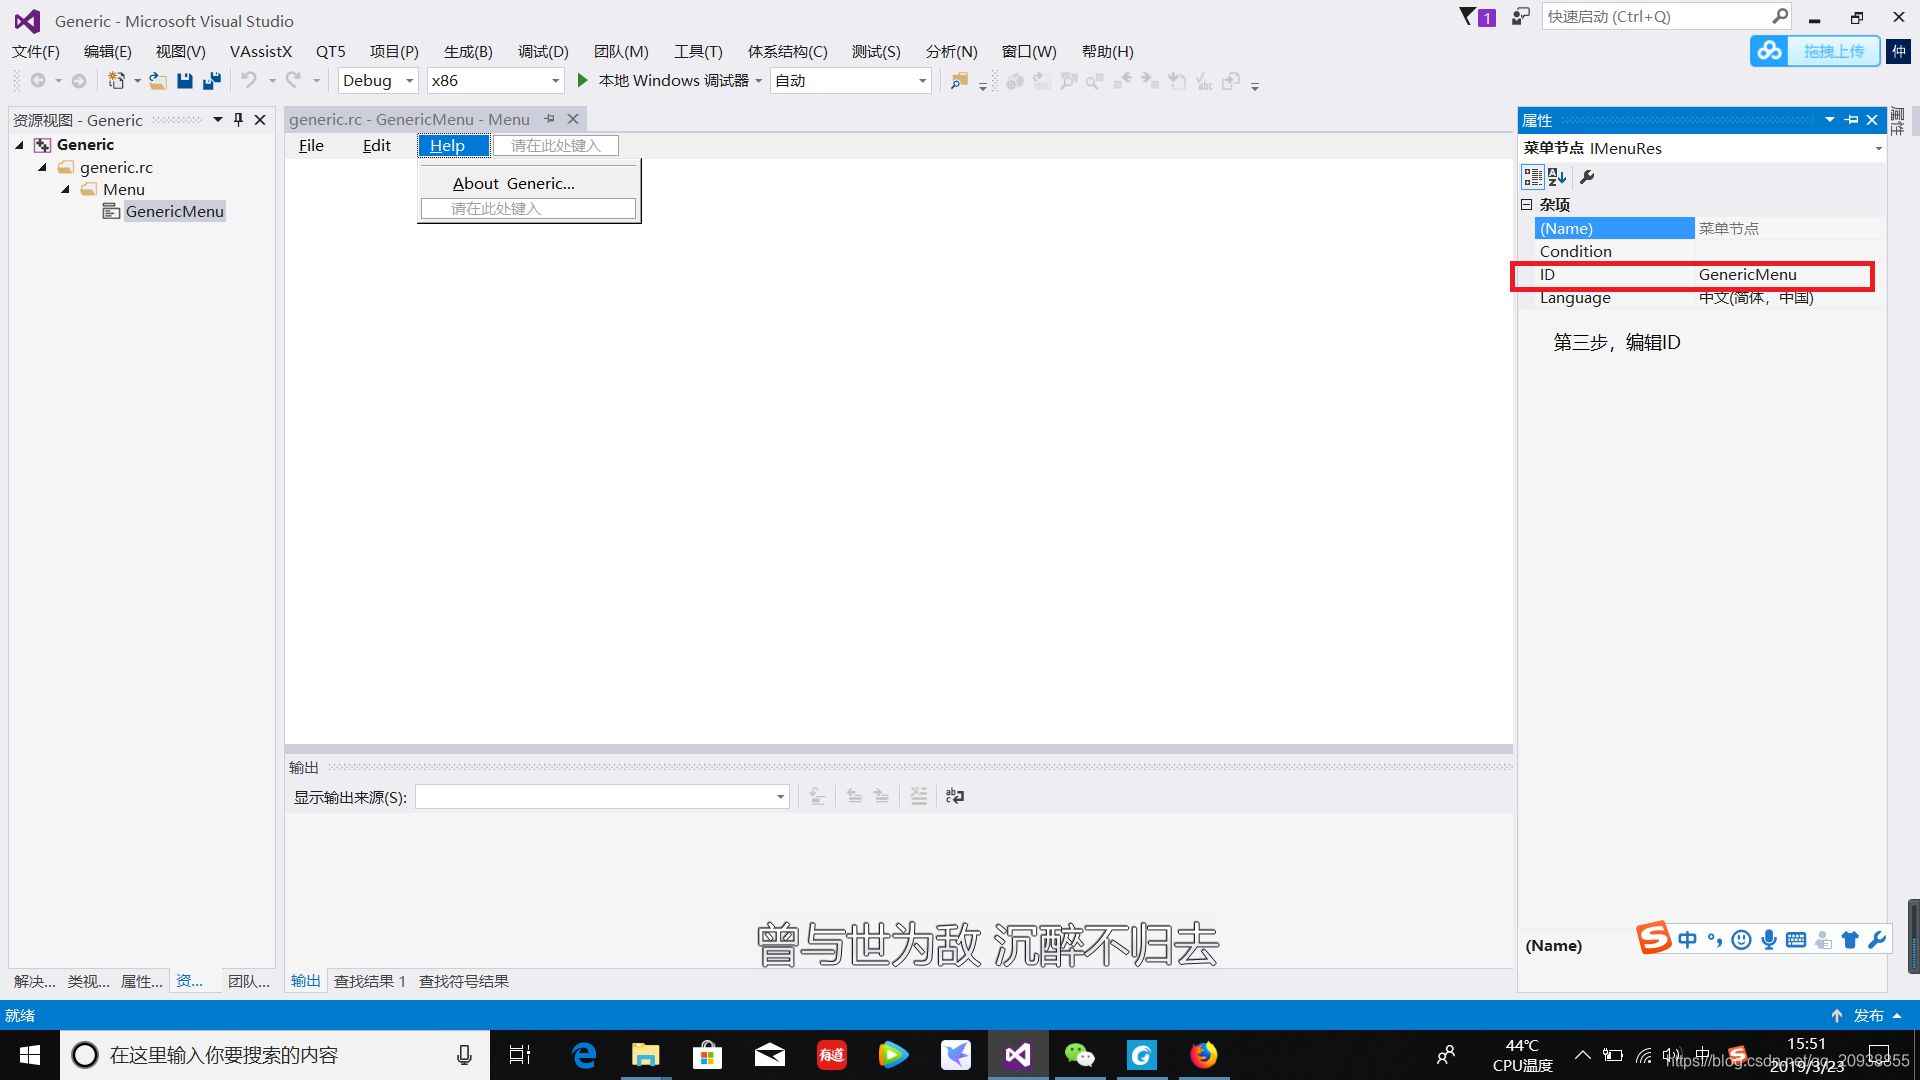Open Task View on the taskbar
1920x1080 pixels.
[520, 1055]
